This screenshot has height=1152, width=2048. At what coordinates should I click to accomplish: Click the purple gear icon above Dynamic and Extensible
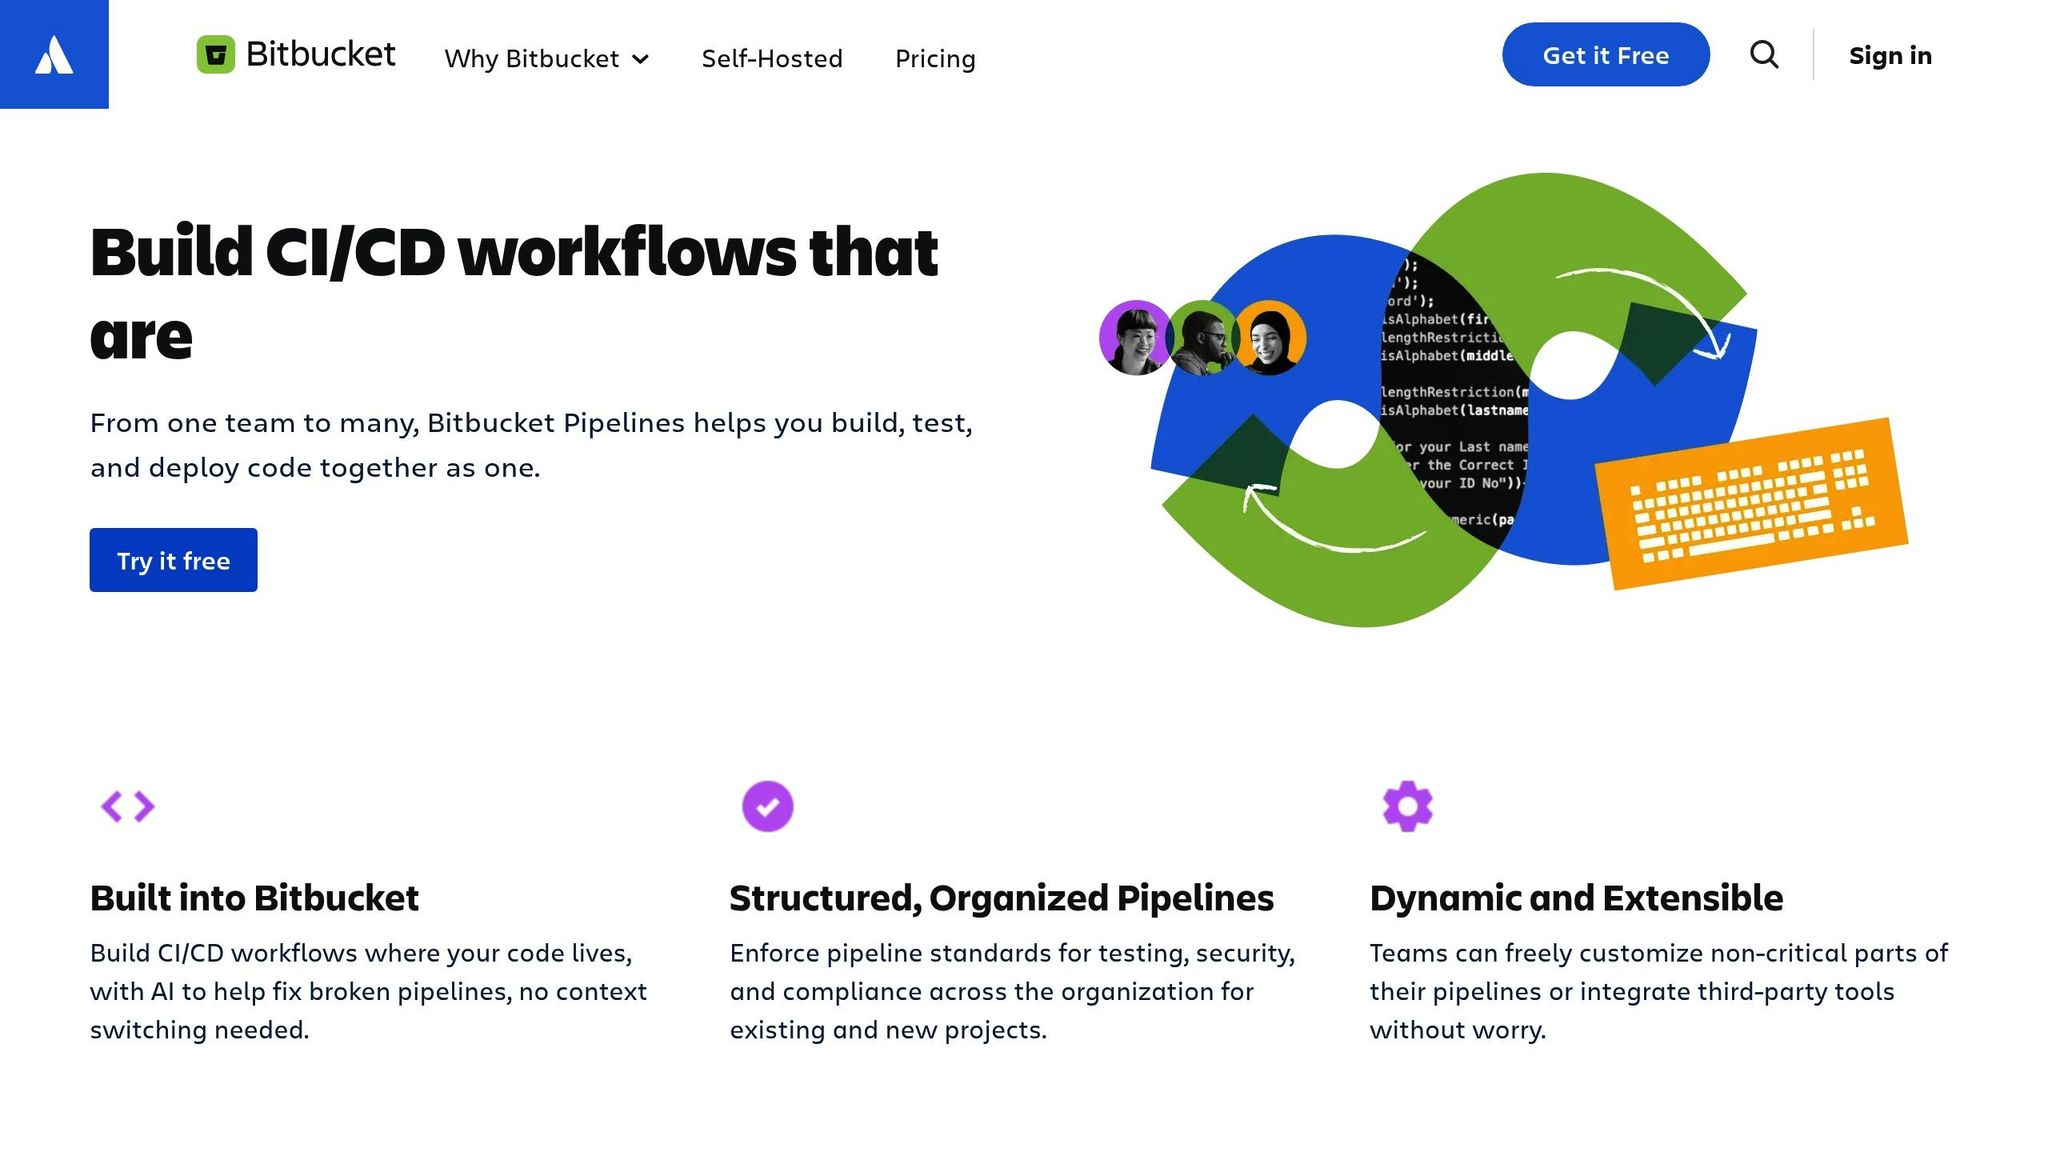1407,806
